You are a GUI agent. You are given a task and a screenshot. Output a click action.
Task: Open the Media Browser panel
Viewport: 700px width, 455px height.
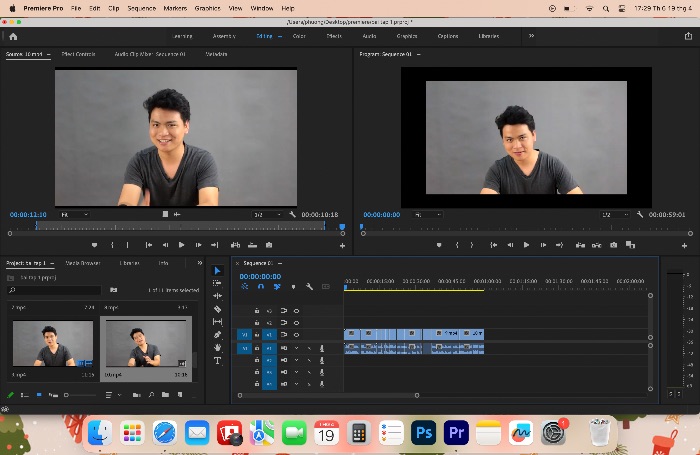[83, 263]
